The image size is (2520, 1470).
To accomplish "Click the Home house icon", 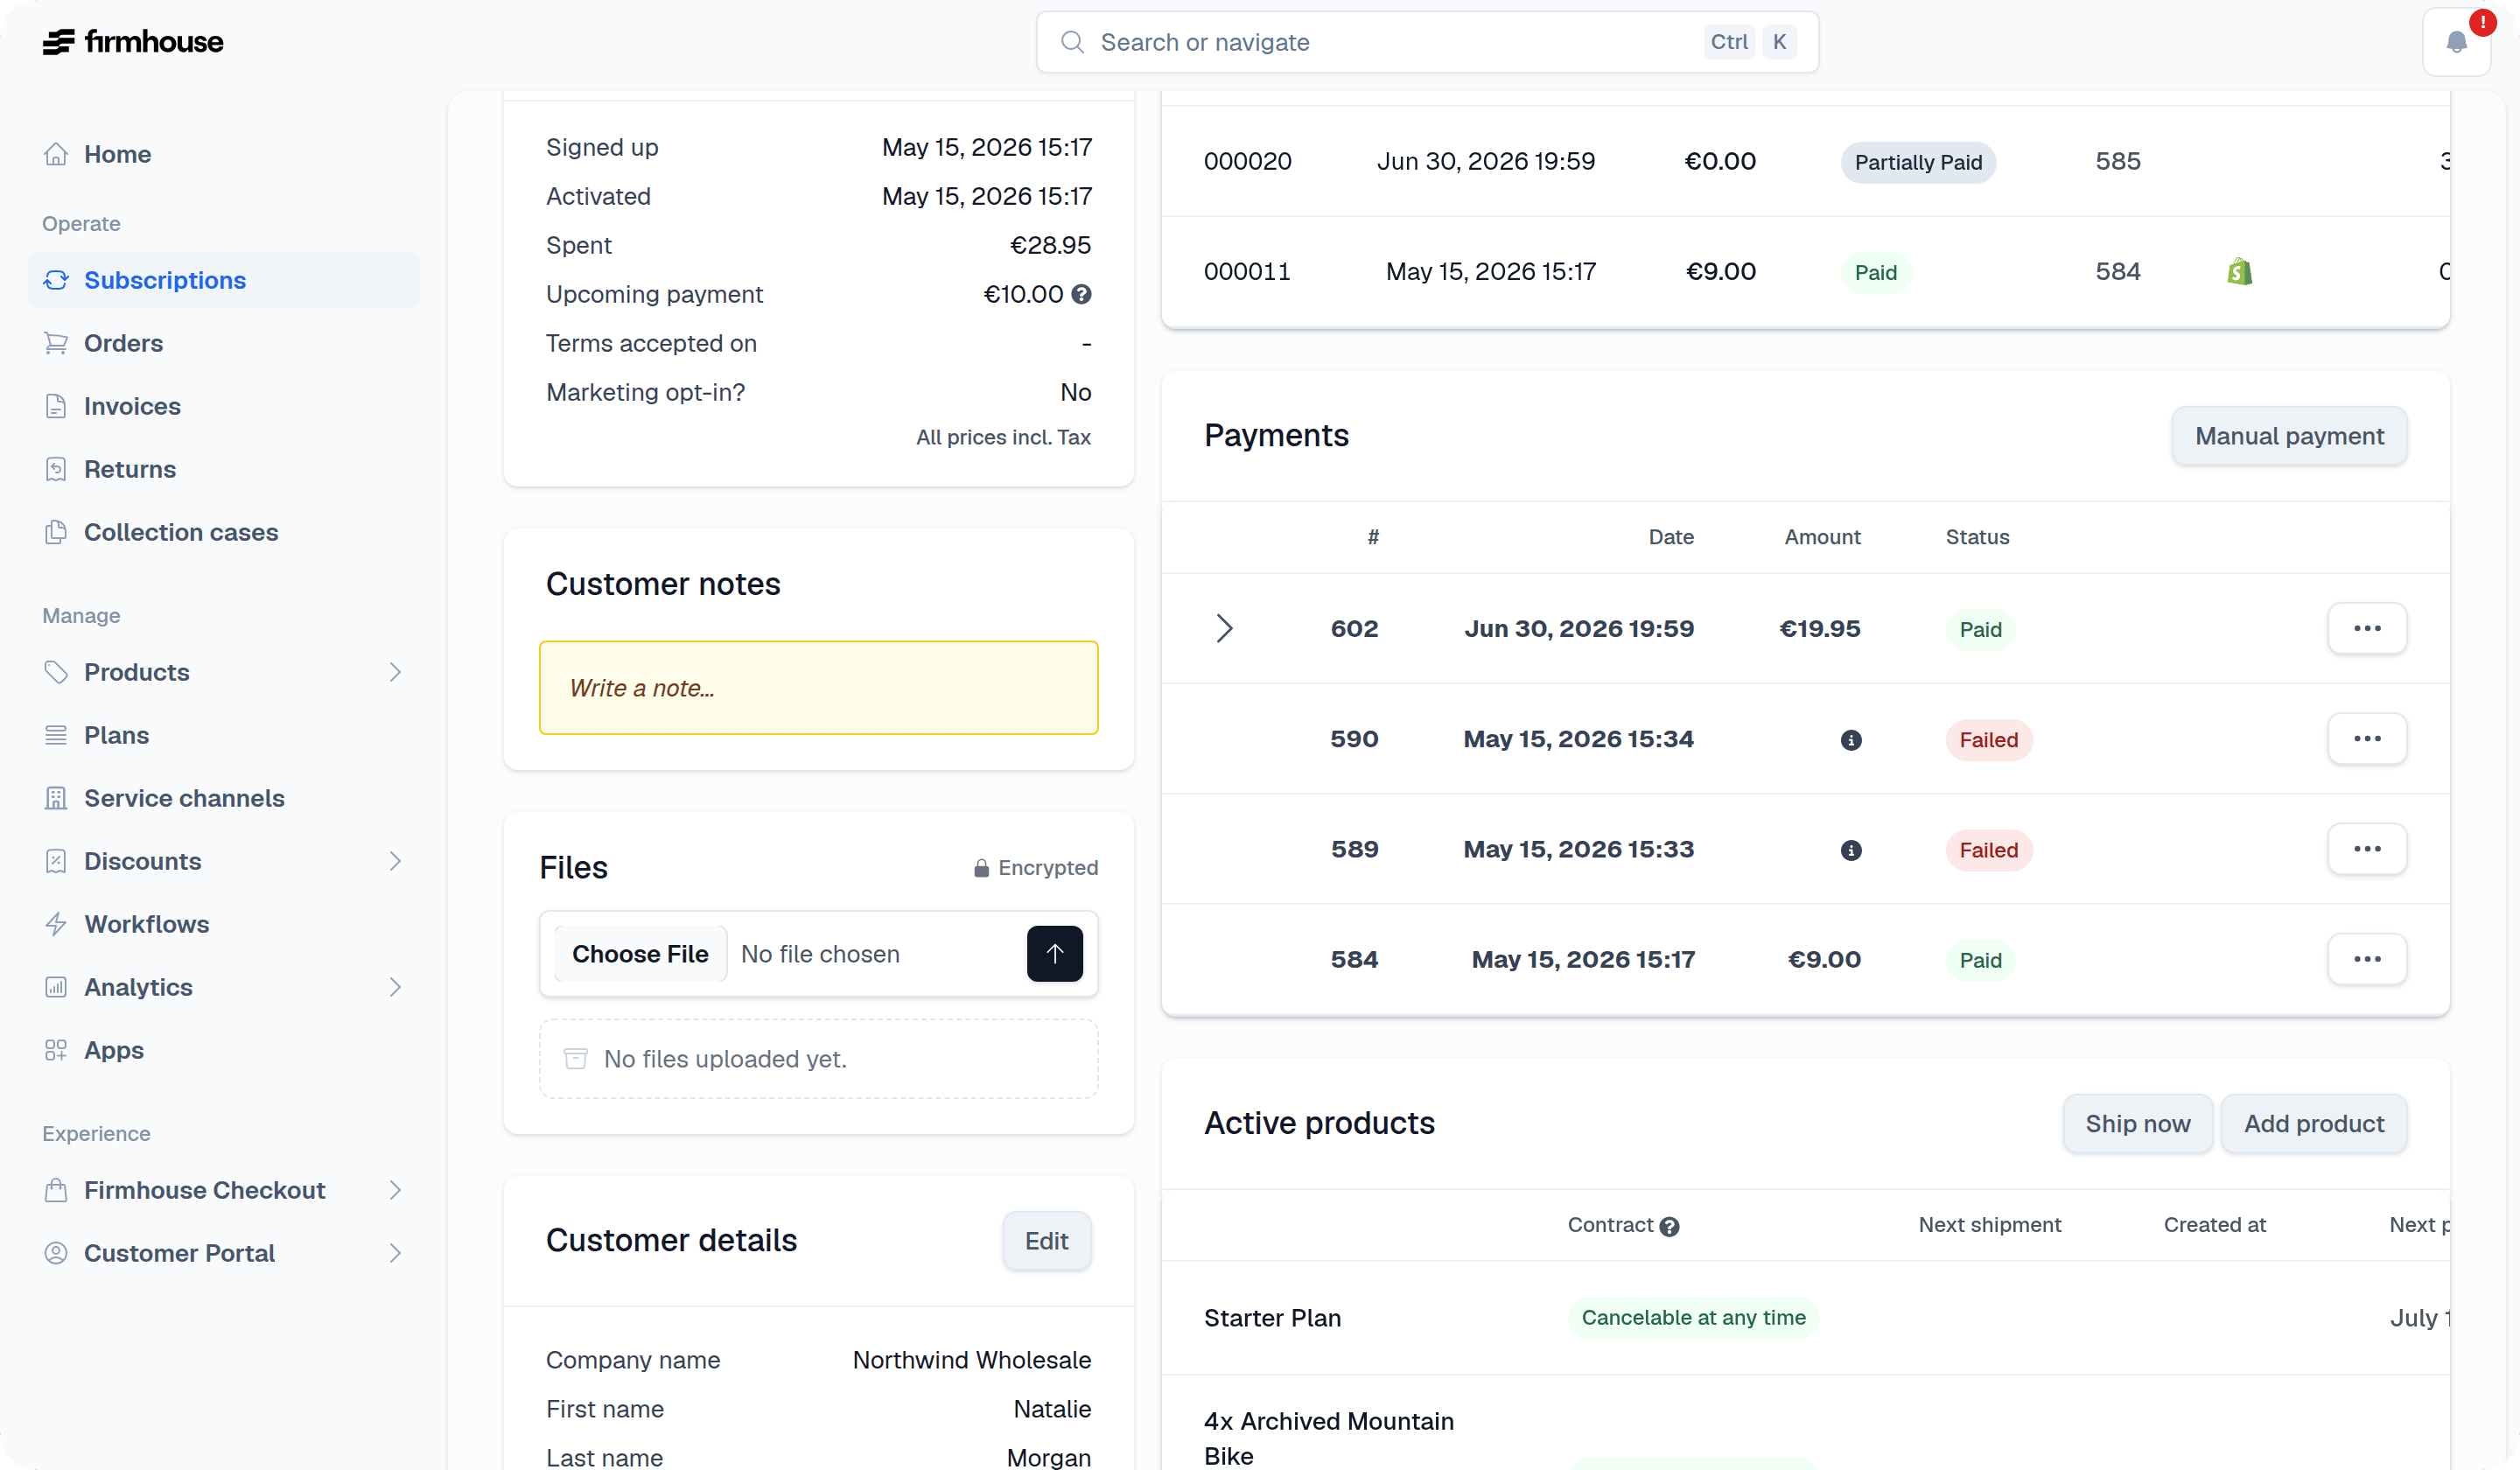I will 56,154.
